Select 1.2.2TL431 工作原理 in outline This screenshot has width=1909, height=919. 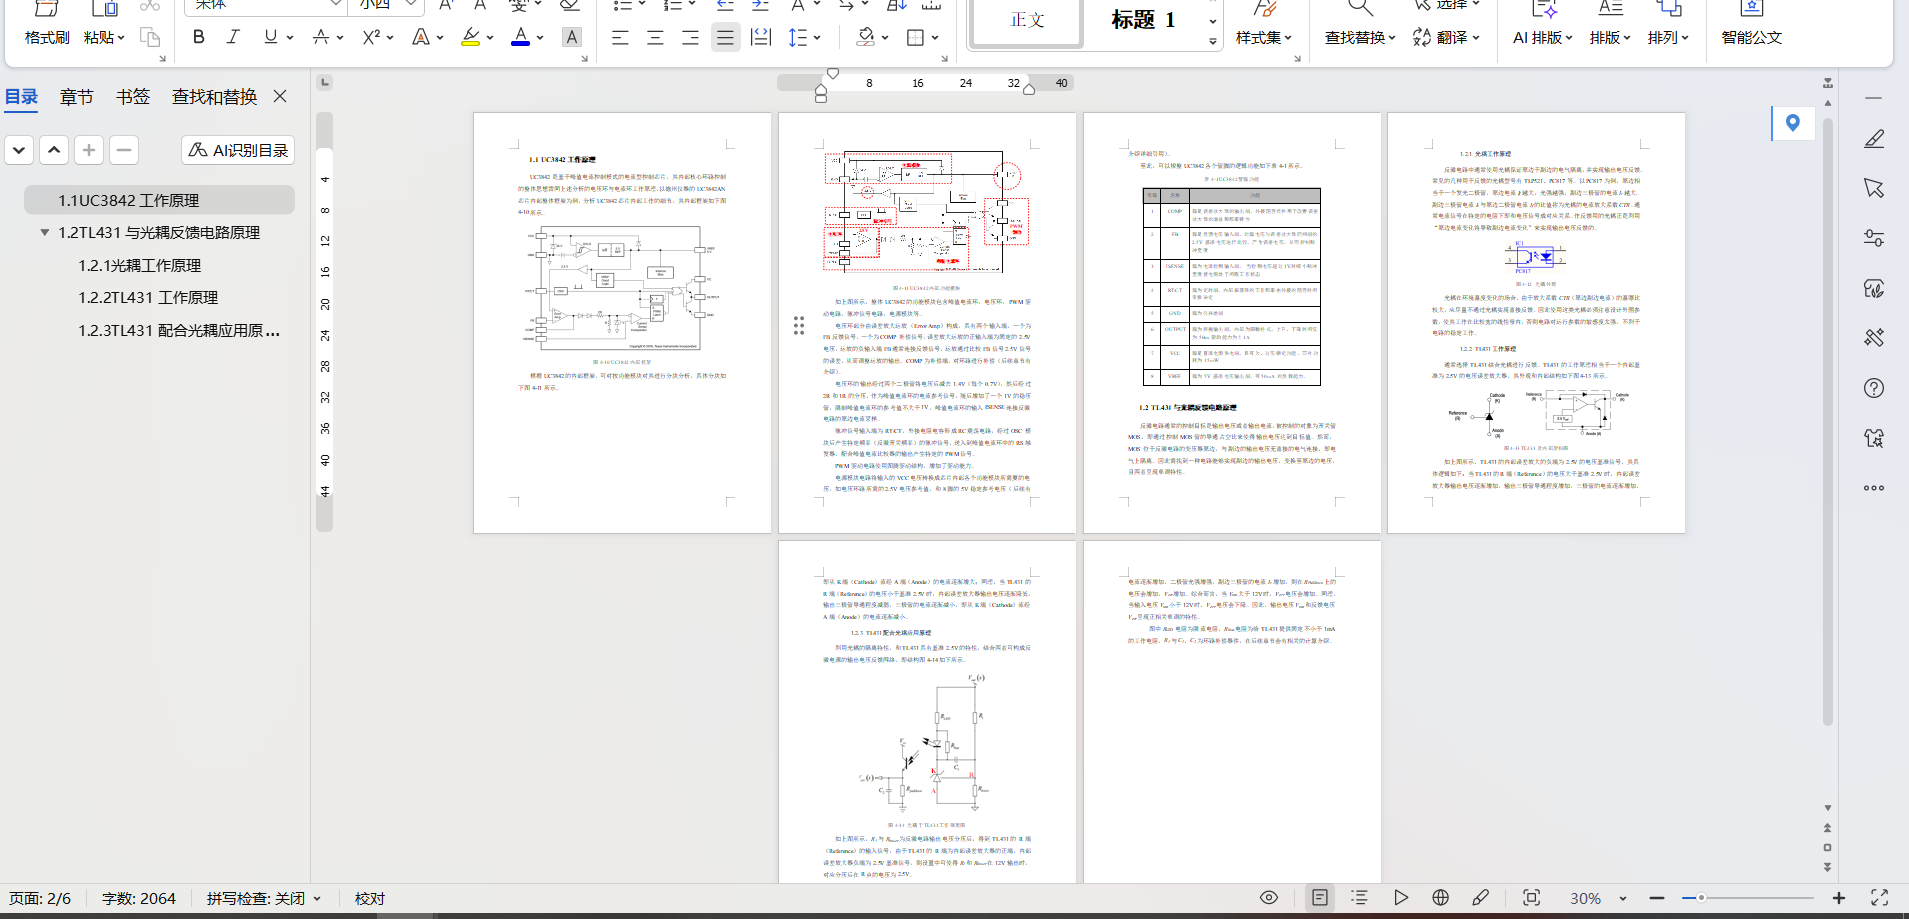(x=148, y=298)
